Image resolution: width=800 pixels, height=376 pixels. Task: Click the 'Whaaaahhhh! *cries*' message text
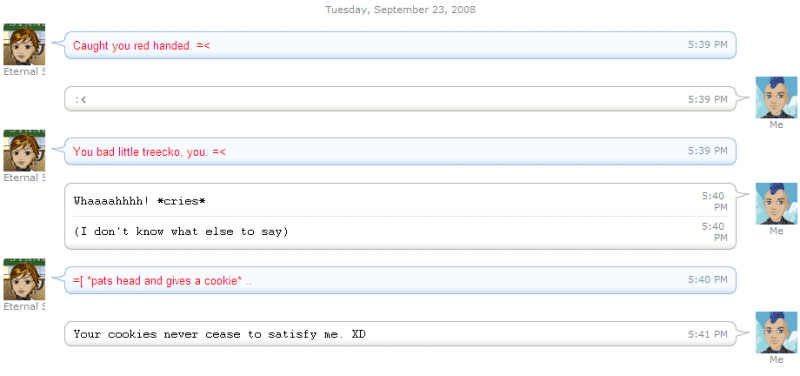click(139, 201)
